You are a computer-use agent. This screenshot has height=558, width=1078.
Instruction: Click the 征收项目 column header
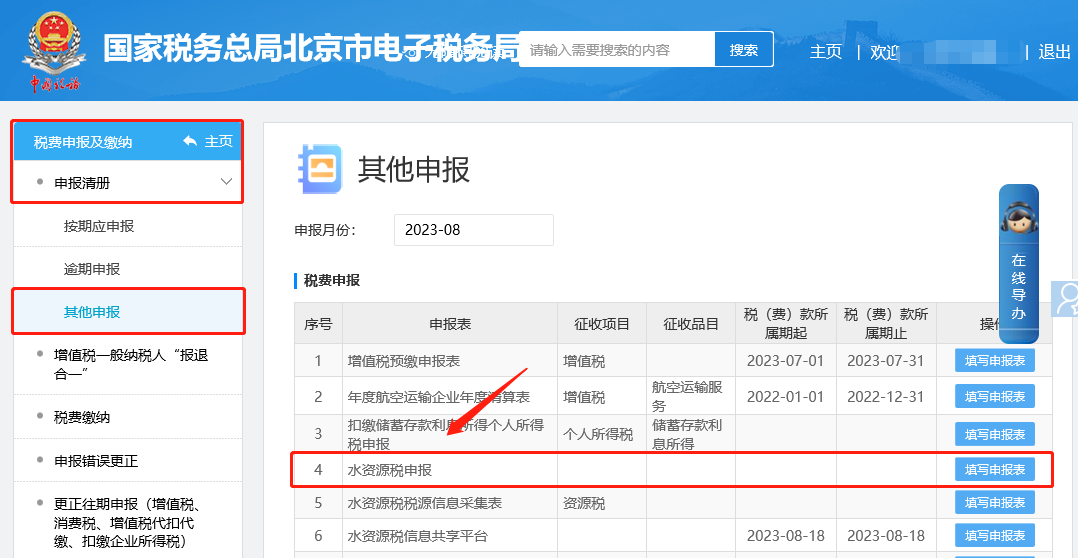pyautogui.click(x=602, y=324)
